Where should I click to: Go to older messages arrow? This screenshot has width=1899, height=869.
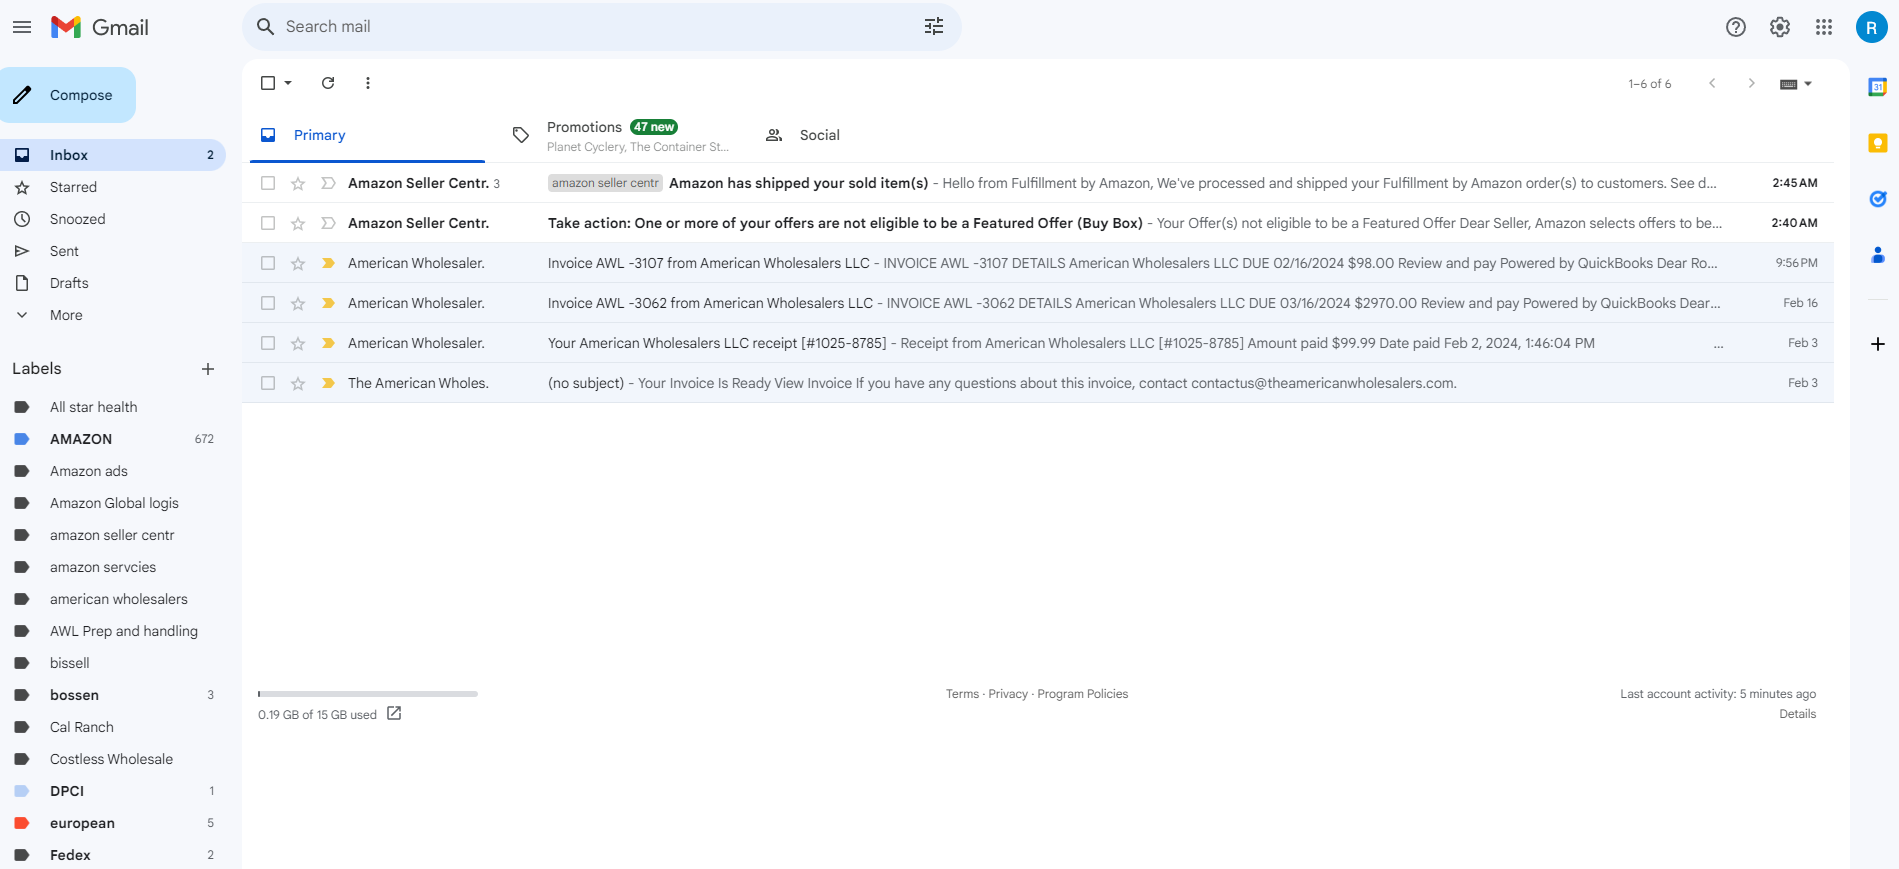1751,83
